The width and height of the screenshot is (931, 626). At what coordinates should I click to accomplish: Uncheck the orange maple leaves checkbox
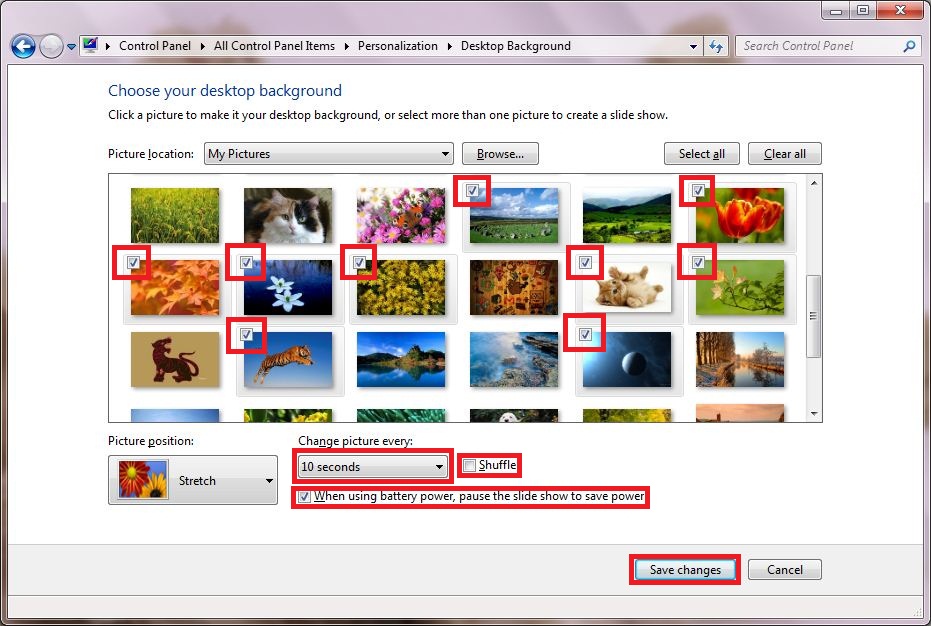click(x=133, y=262)
